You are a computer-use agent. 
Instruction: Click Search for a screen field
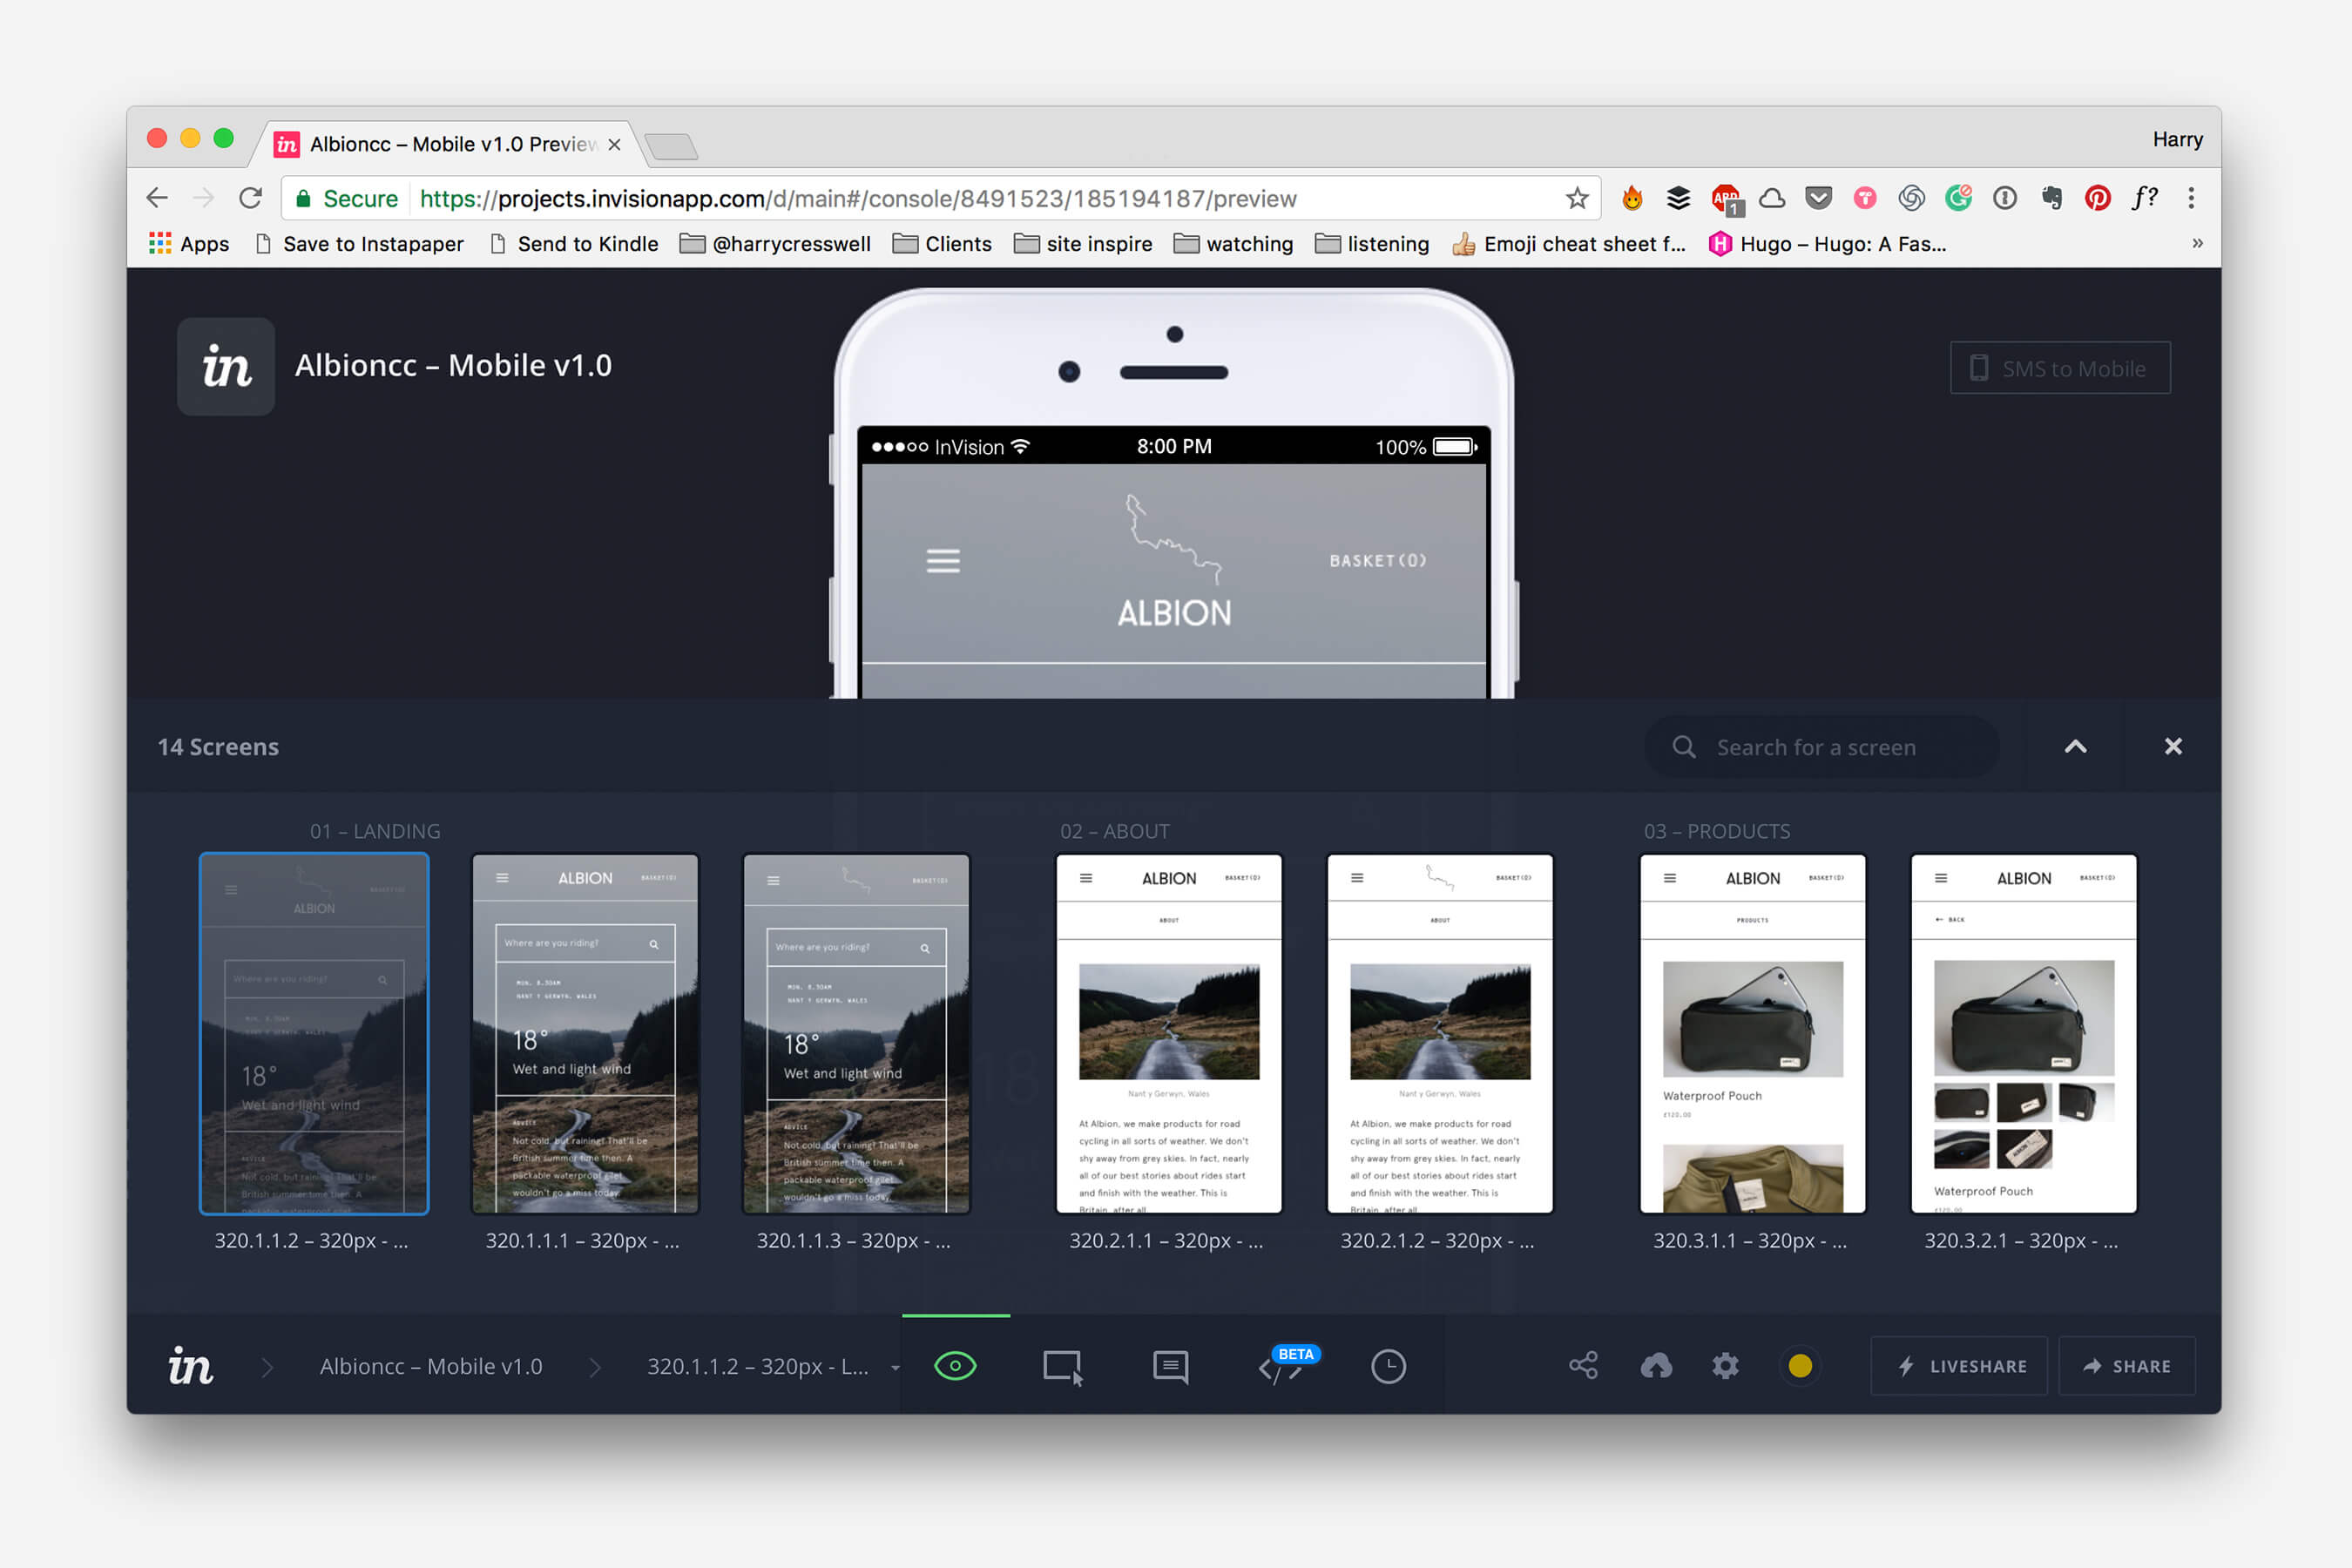click(1822, 747)
